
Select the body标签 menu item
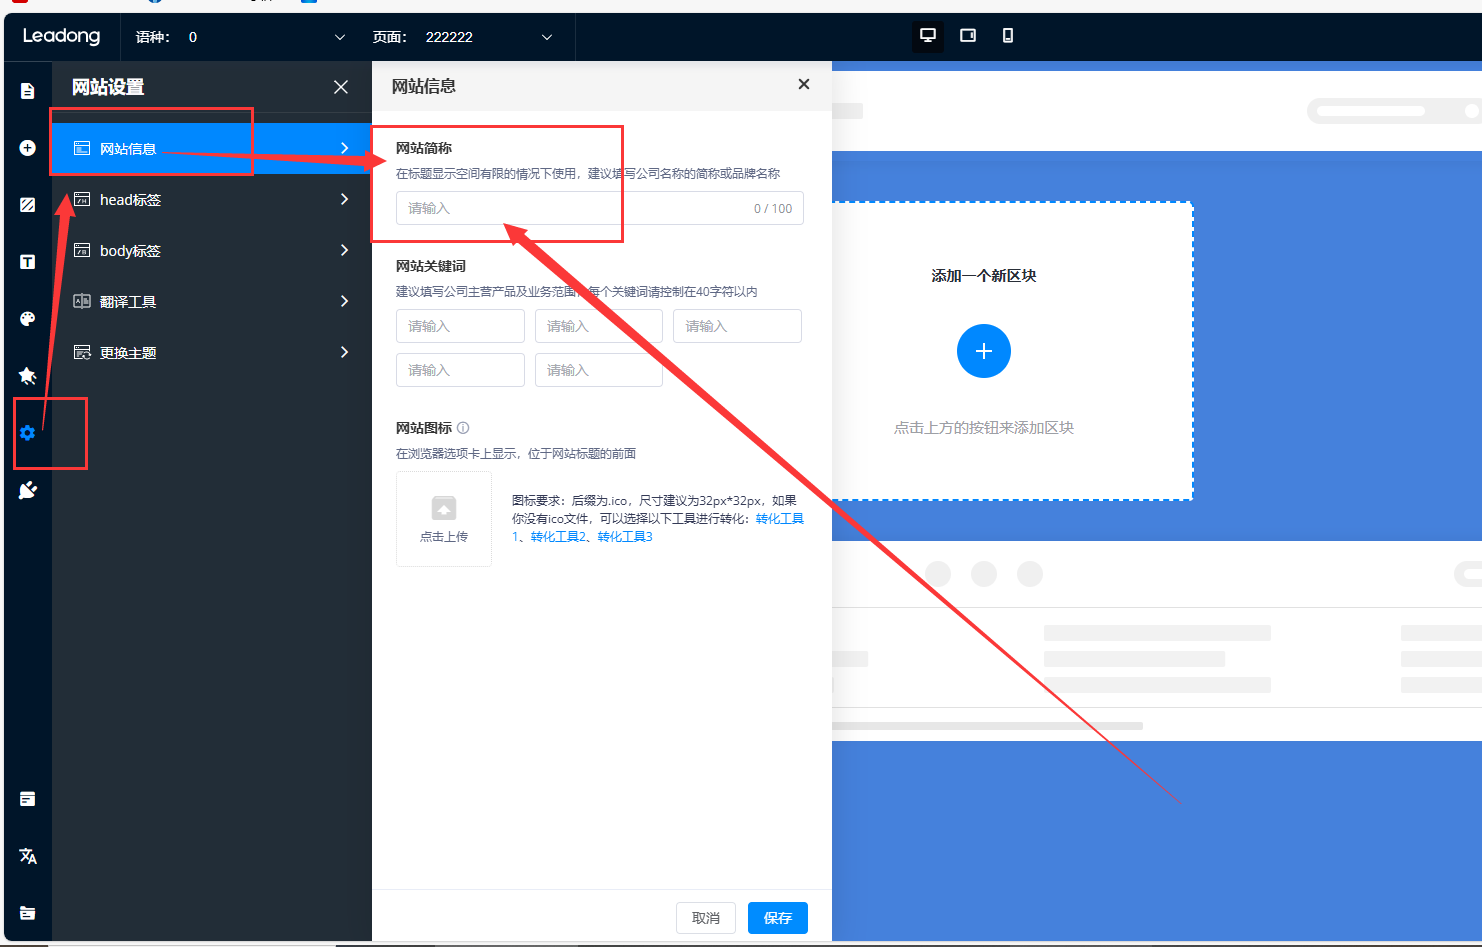pyautogui.click(x=211, y=251)
